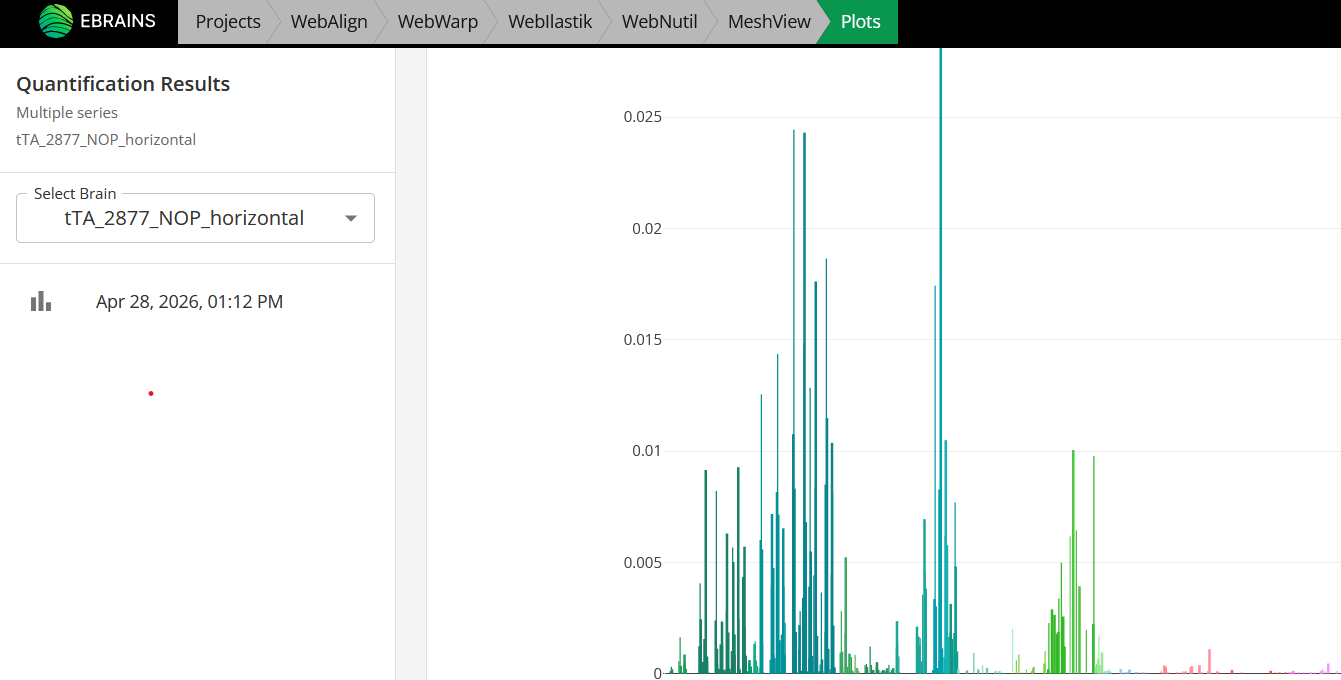
Task: Click the tTA_2877_NOP_horizontal subtitle text
Action: 106,140
